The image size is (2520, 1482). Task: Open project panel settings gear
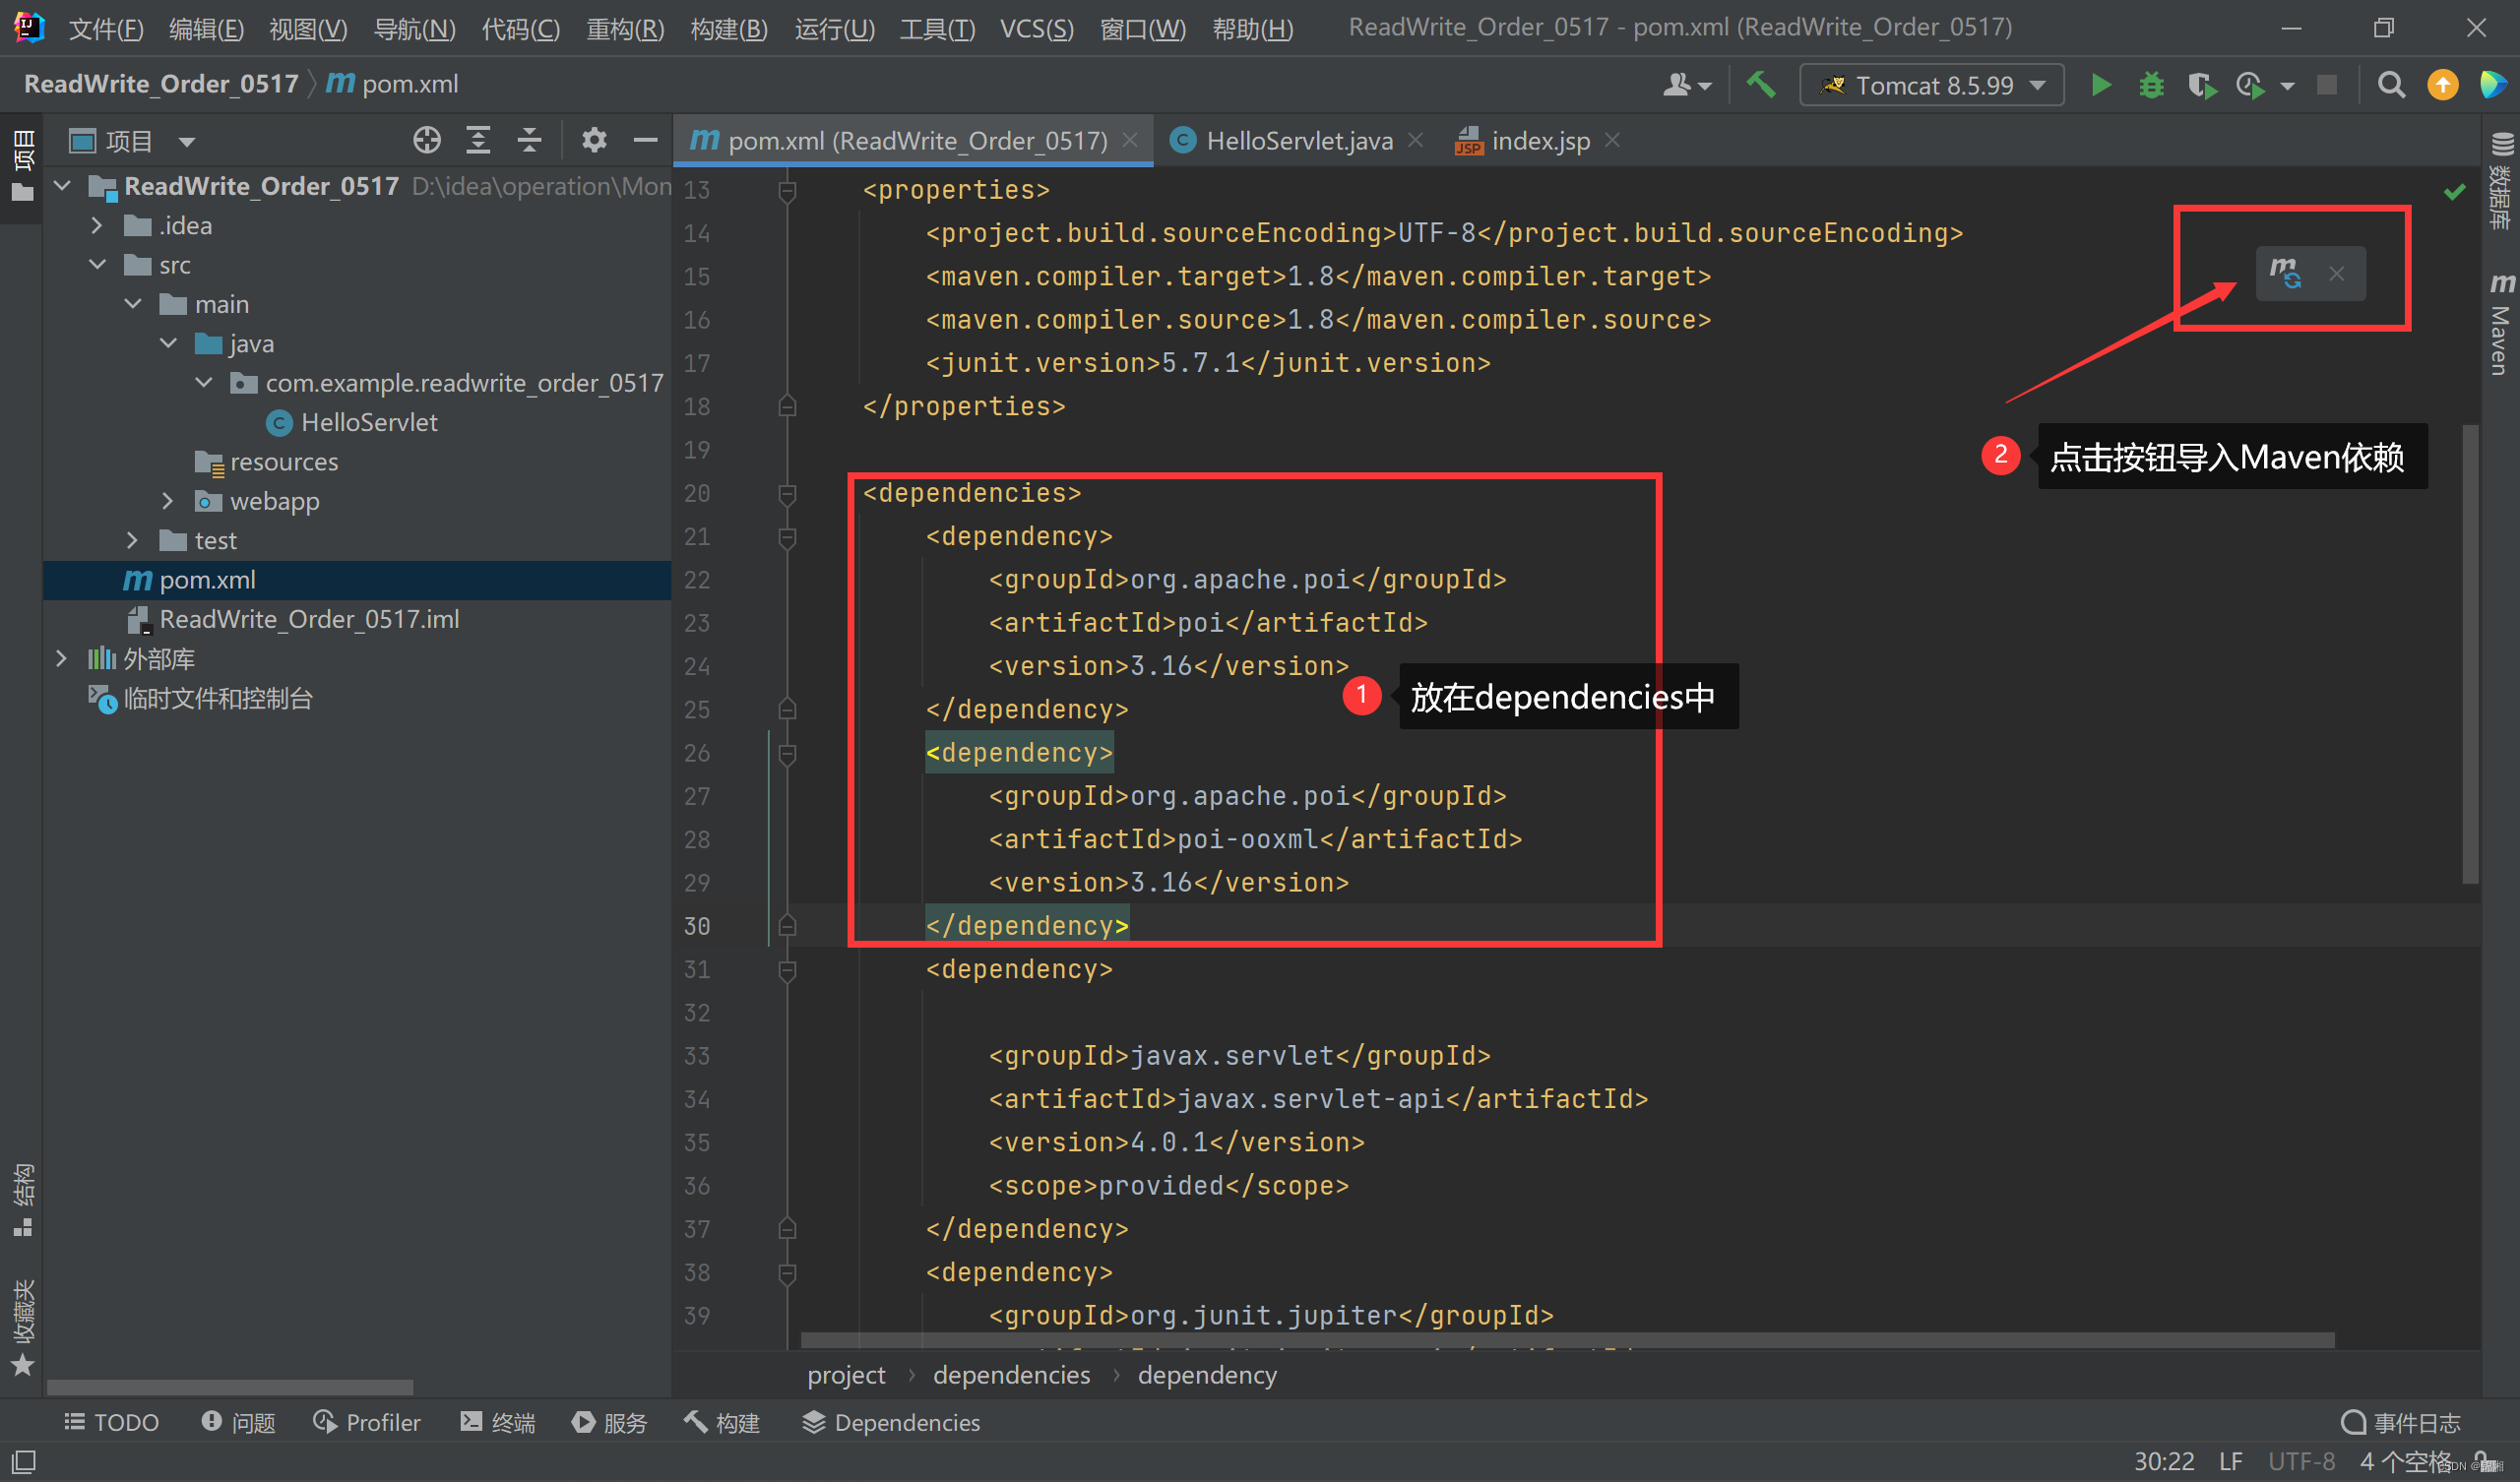594,141
